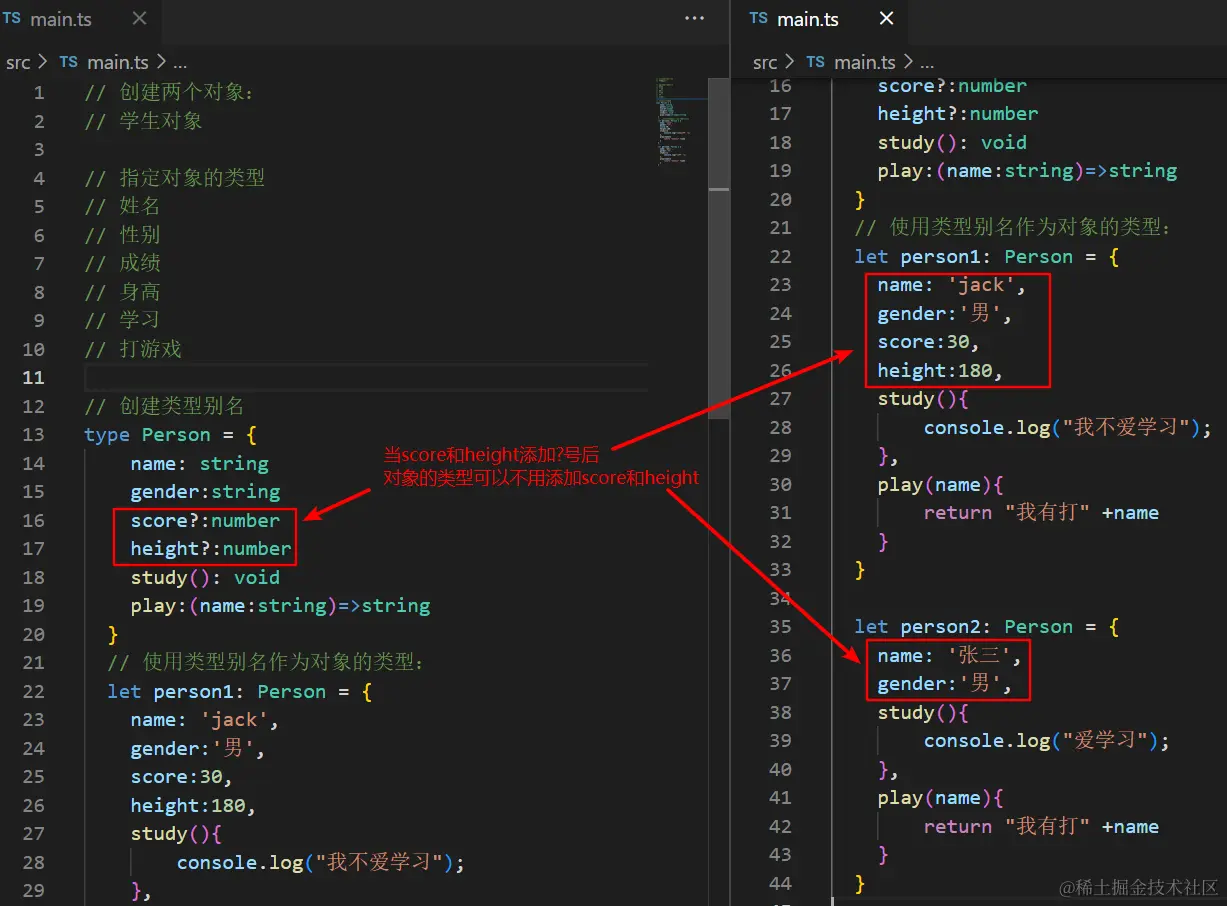Click the comment '// 性别'

click(122, 235)
